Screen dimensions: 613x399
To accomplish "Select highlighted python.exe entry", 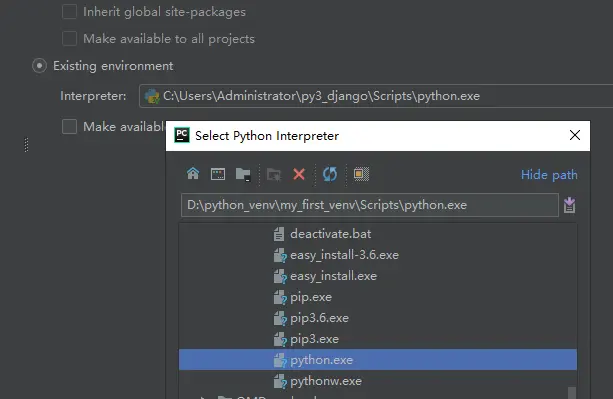I will click(378, 360).
